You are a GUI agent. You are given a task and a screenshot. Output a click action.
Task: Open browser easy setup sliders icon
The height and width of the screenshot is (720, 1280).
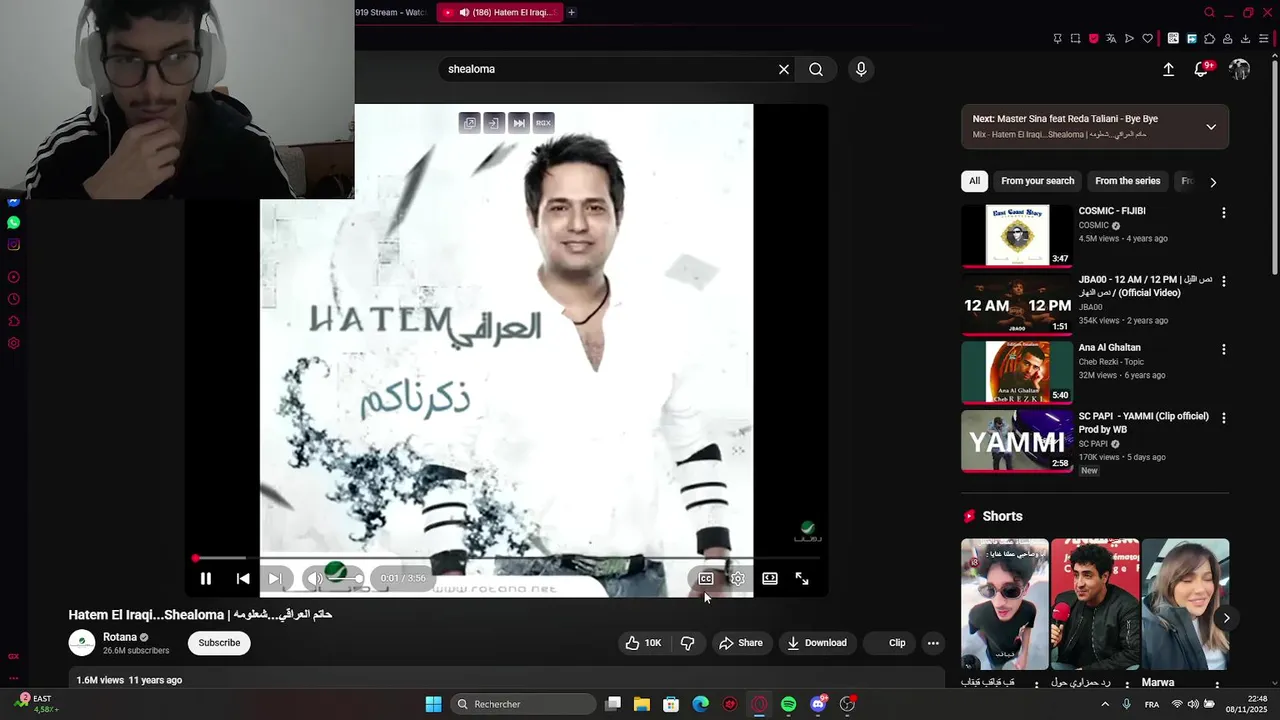(x=1264, y=39)
